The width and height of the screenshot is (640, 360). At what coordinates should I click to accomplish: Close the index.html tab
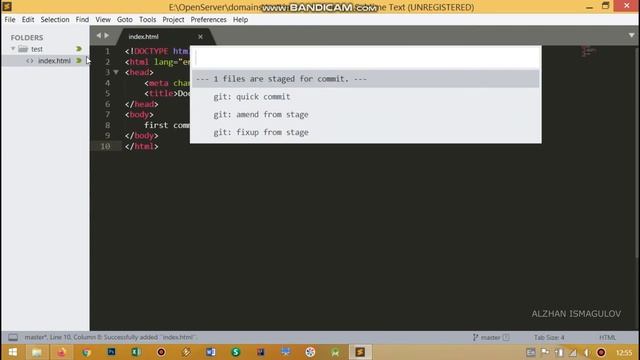tap(200, 37)
